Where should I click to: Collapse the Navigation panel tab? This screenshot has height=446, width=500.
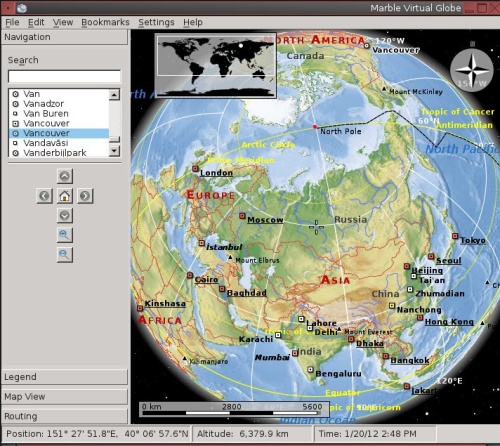point(64,37)
